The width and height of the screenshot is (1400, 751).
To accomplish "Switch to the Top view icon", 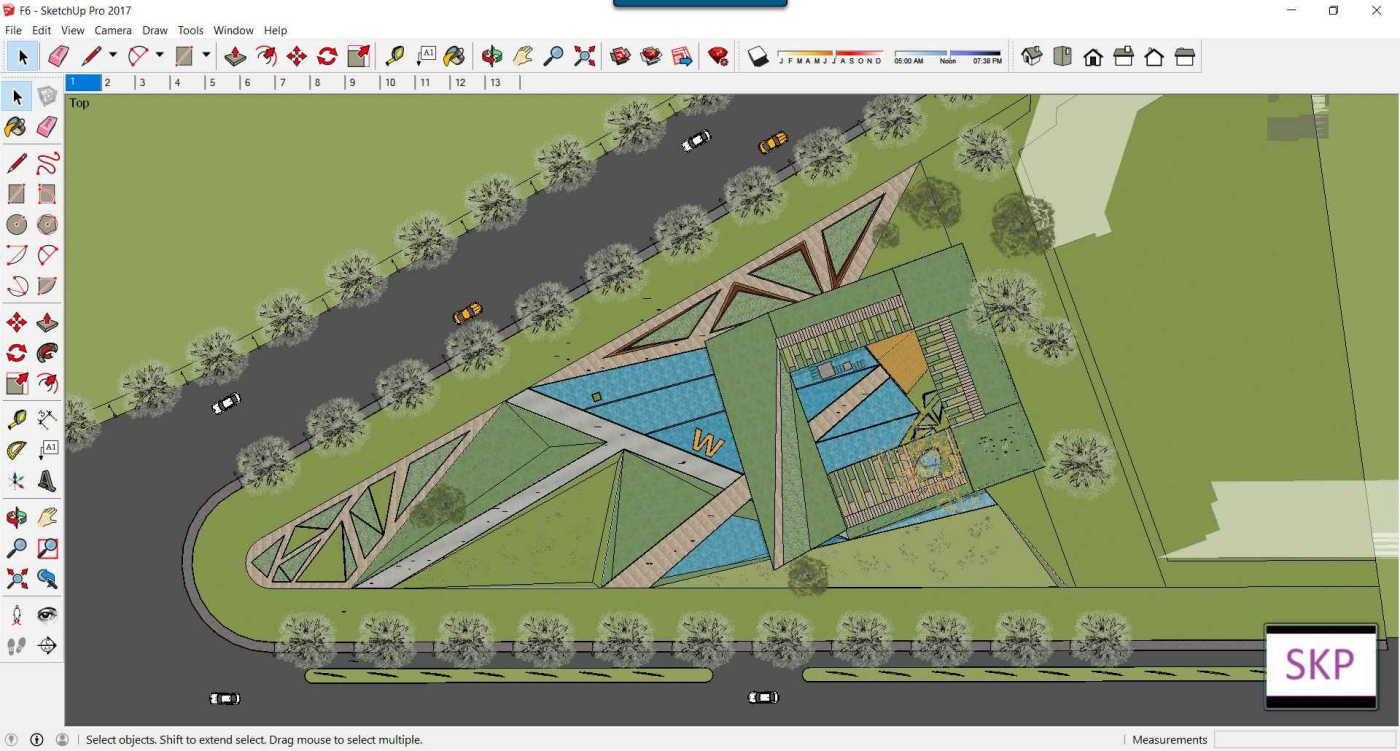I will click(1062, 56).
